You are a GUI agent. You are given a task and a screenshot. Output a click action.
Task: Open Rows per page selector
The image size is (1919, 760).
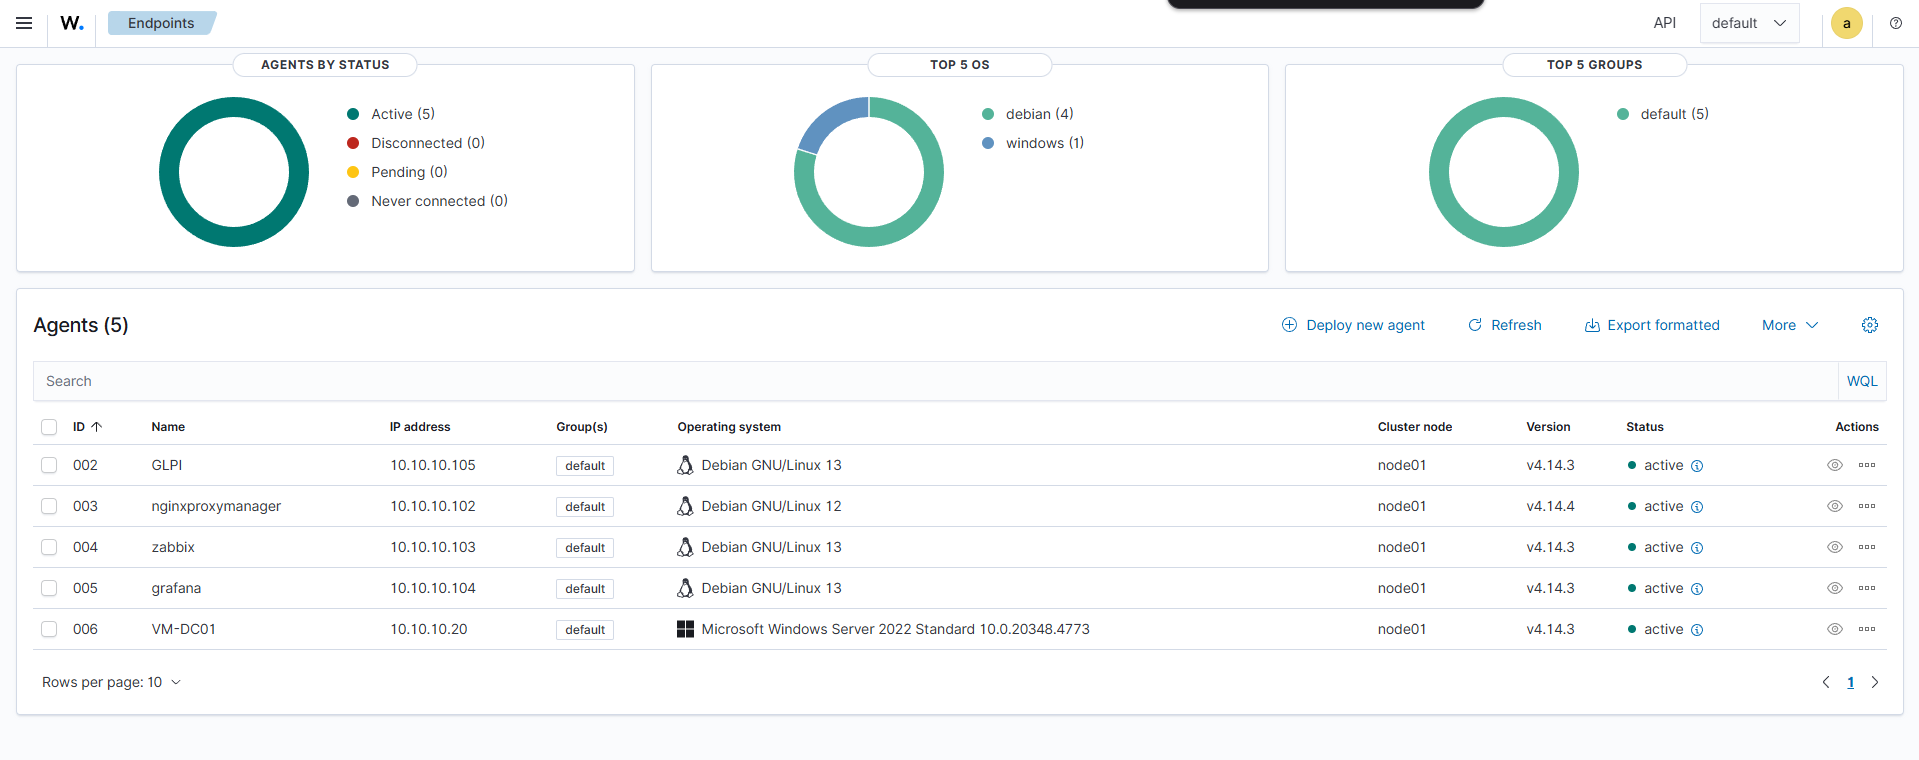pyautogui.click(x=111, y=682)
